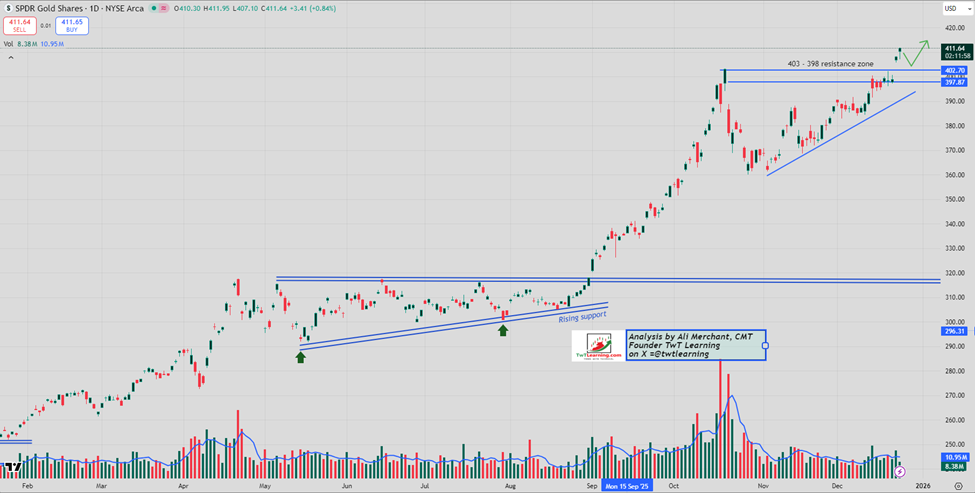
Task: Click the BUY 411.65 button
Action: tap(71, 25)
